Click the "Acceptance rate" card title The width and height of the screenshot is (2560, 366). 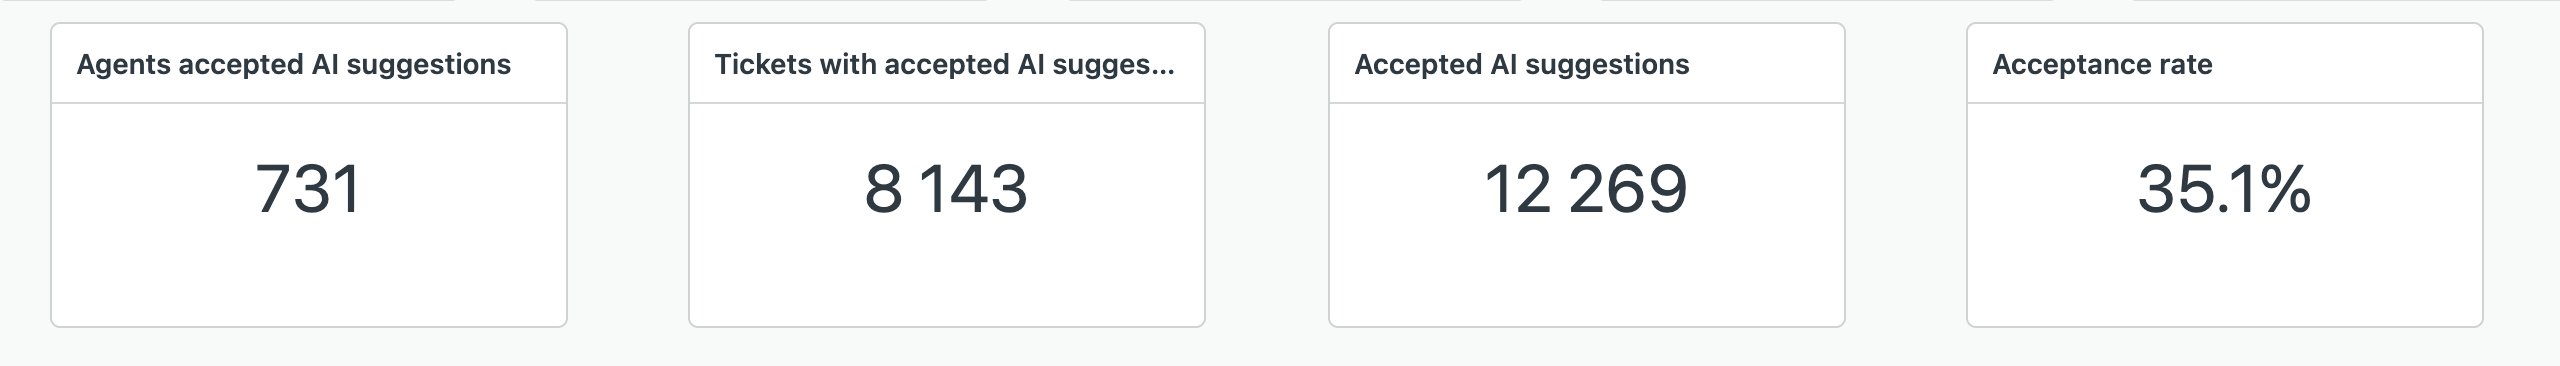pyautogui.click(x=2102, y=65)
